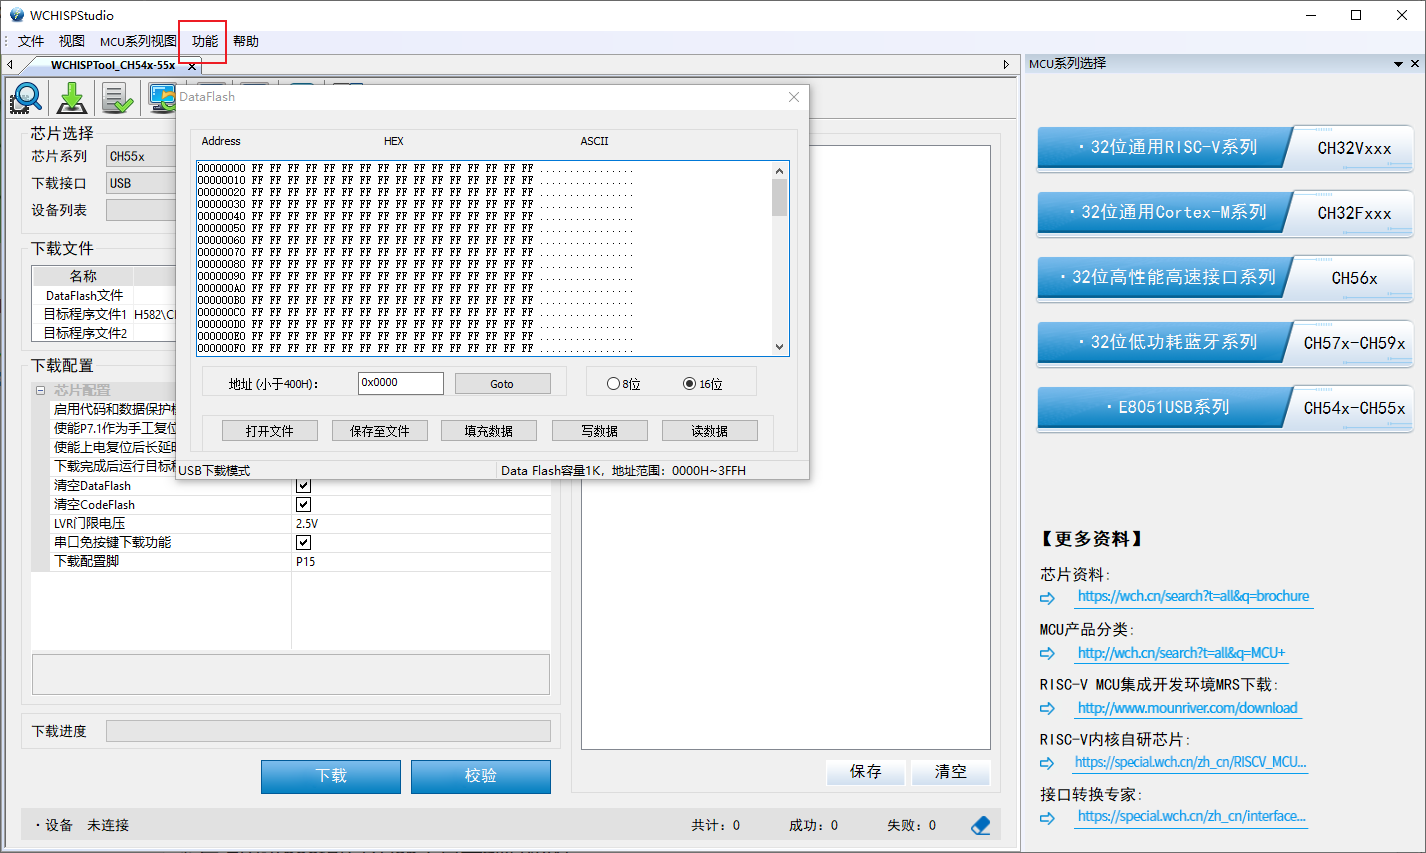This screenshot has height=853, width=1426.
Task: Click the chip search magnifier toolbar icon
Action: pyautogui.click(x=27, y=97)
